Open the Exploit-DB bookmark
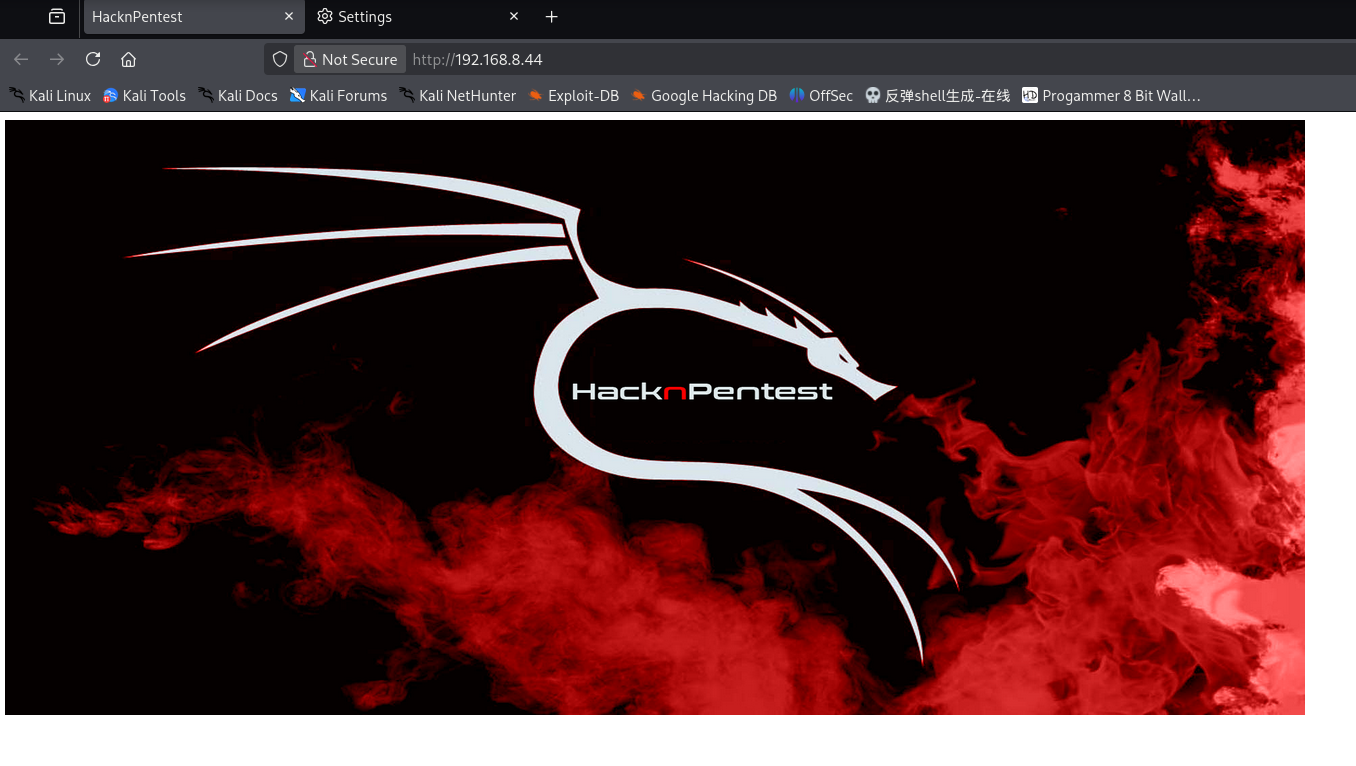Image resolution: width=1356 pixels, height=766 pixels. pyautogui.click(x=574, y=96)
